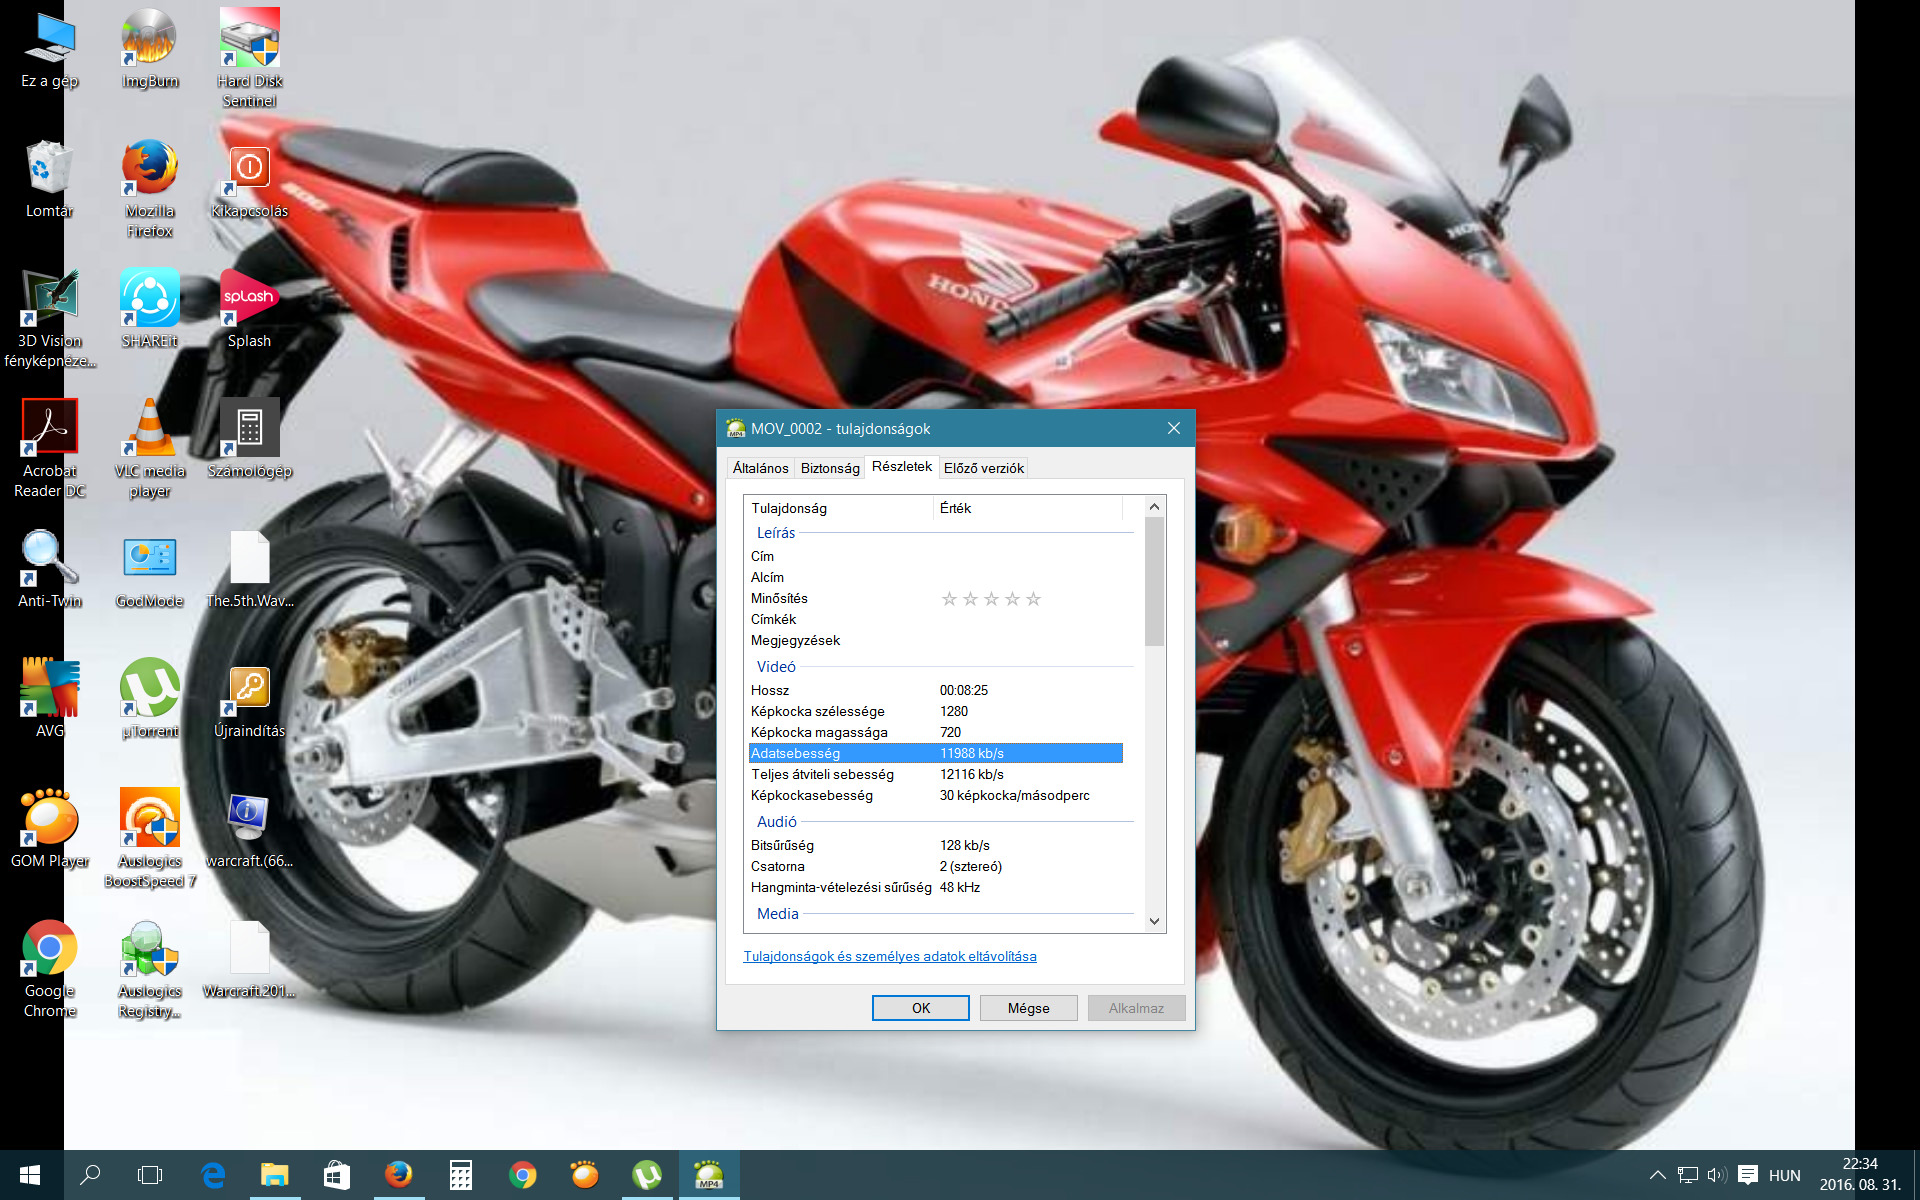Open the µTorrent desktop shortcut
1920x1200 pixels.
(149, 690)
